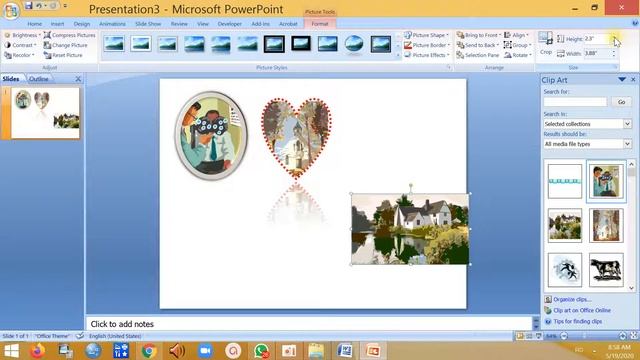Select the house by lake clip thumbnail
The width and height of the screenshot is (640, 360).
[x=565, y=225]
